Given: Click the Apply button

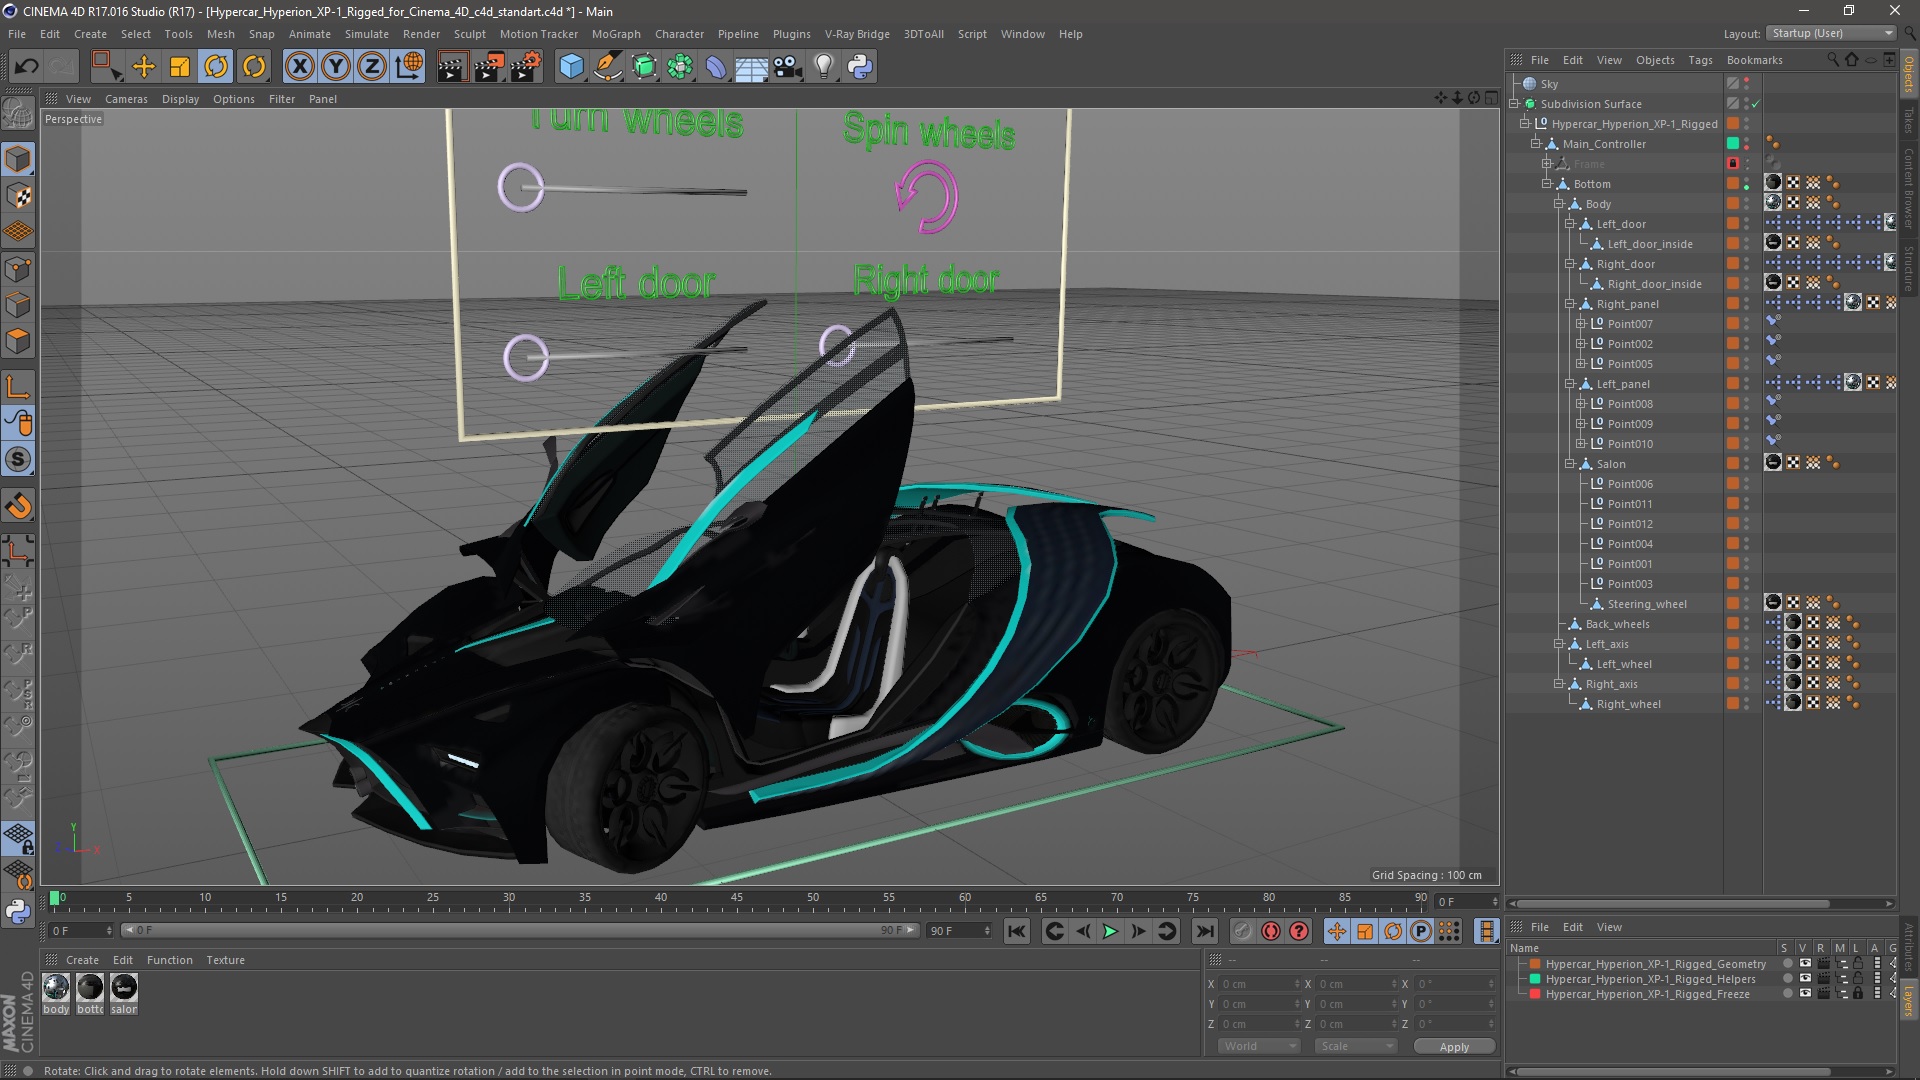Looking at the screenshot, I should [x=1454, y=1047].
